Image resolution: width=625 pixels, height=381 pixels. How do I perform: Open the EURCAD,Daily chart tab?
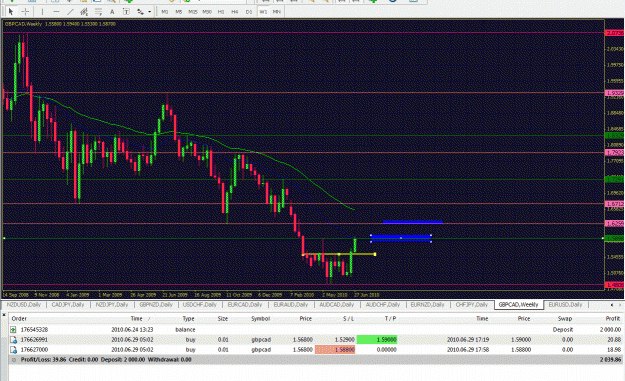[x=245, y=304]
